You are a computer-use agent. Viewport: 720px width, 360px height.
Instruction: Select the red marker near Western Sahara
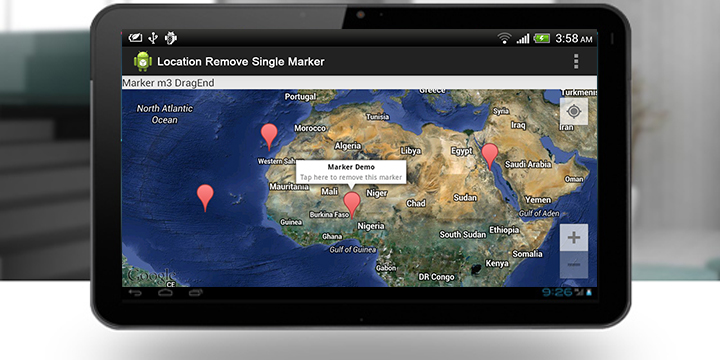pos(269,136)
